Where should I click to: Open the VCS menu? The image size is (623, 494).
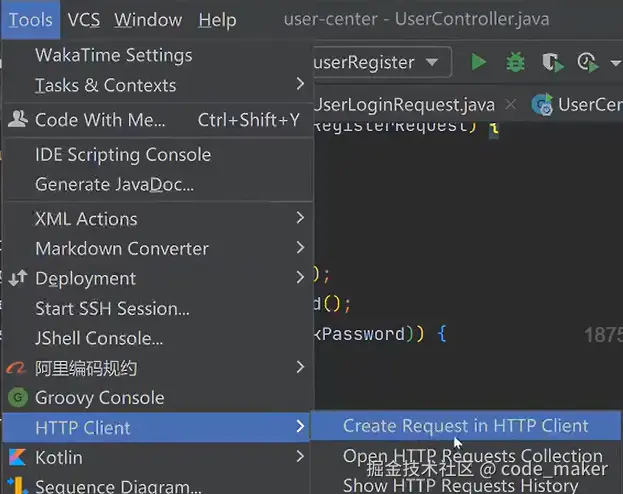coord(84,20)
